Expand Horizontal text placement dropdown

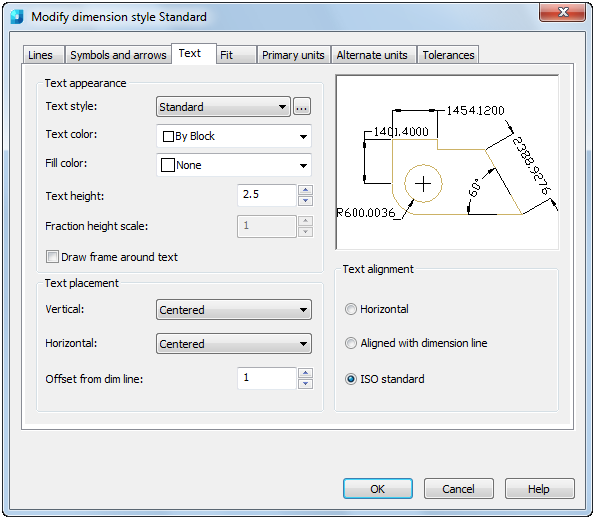coord(234,344)
